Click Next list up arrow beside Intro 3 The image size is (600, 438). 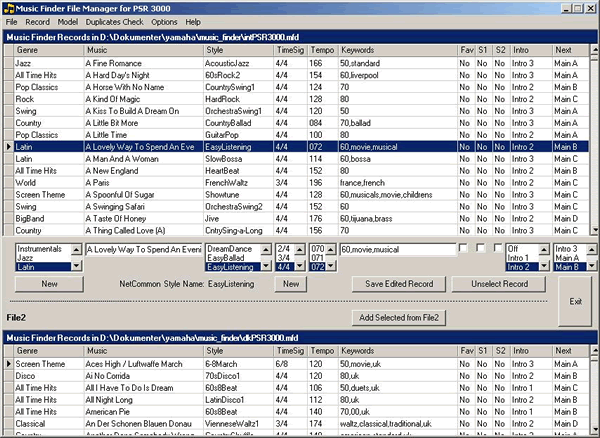tap(592, 250)
